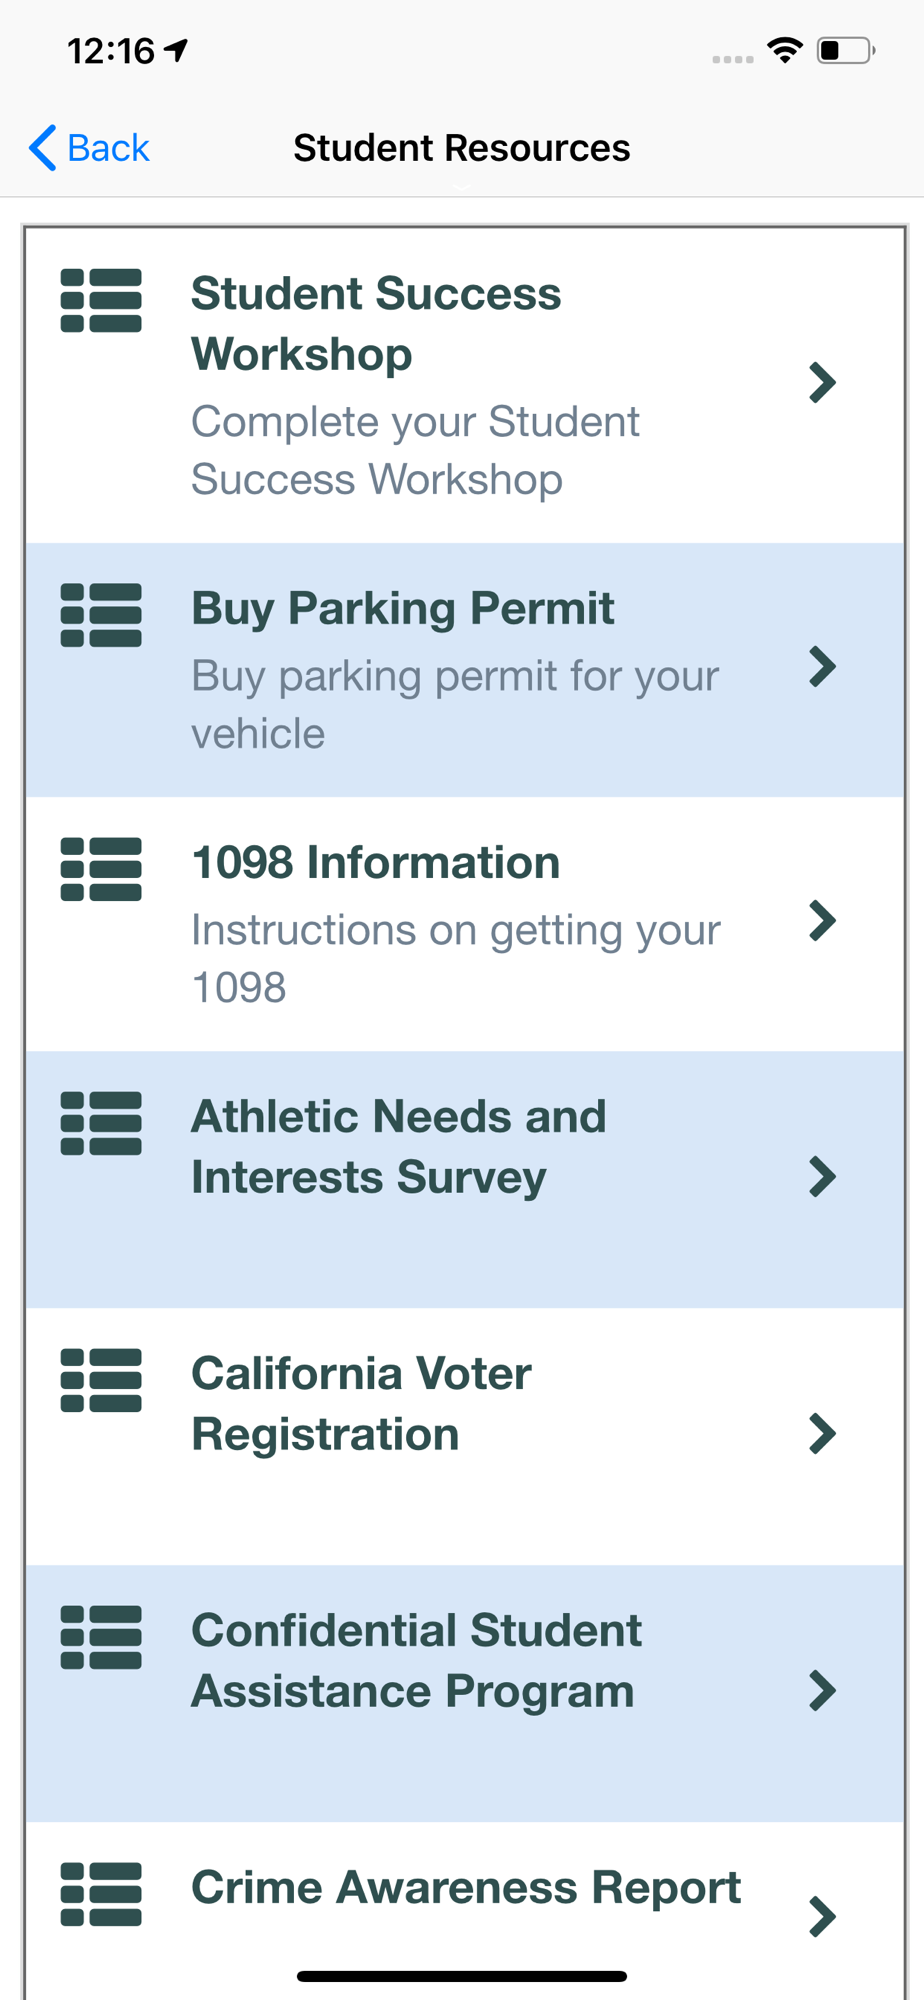Select the Buy Parking Permit title
924x2000 pixels.
pos(402,608)
